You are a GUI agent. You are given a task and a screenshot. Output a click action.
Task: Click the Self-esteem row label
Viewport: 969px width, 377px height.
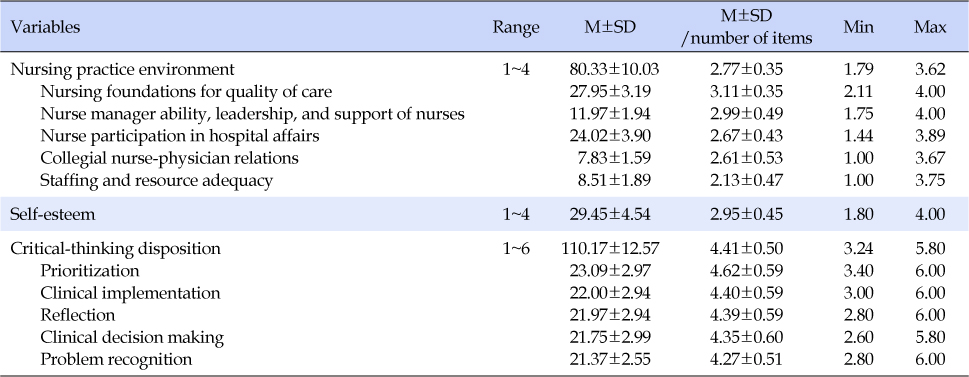coord(51,214)
